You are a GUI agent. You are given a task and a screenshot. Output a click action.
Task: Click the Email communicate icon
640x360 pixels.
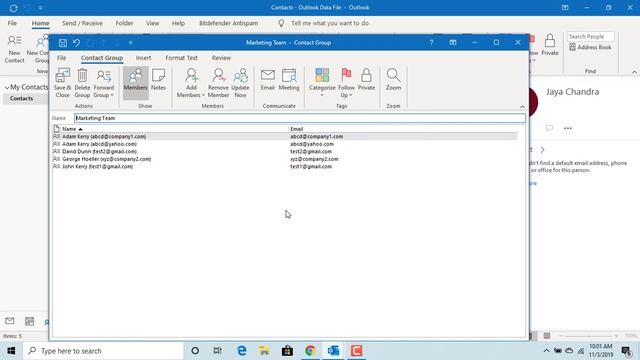pos(268,80)
